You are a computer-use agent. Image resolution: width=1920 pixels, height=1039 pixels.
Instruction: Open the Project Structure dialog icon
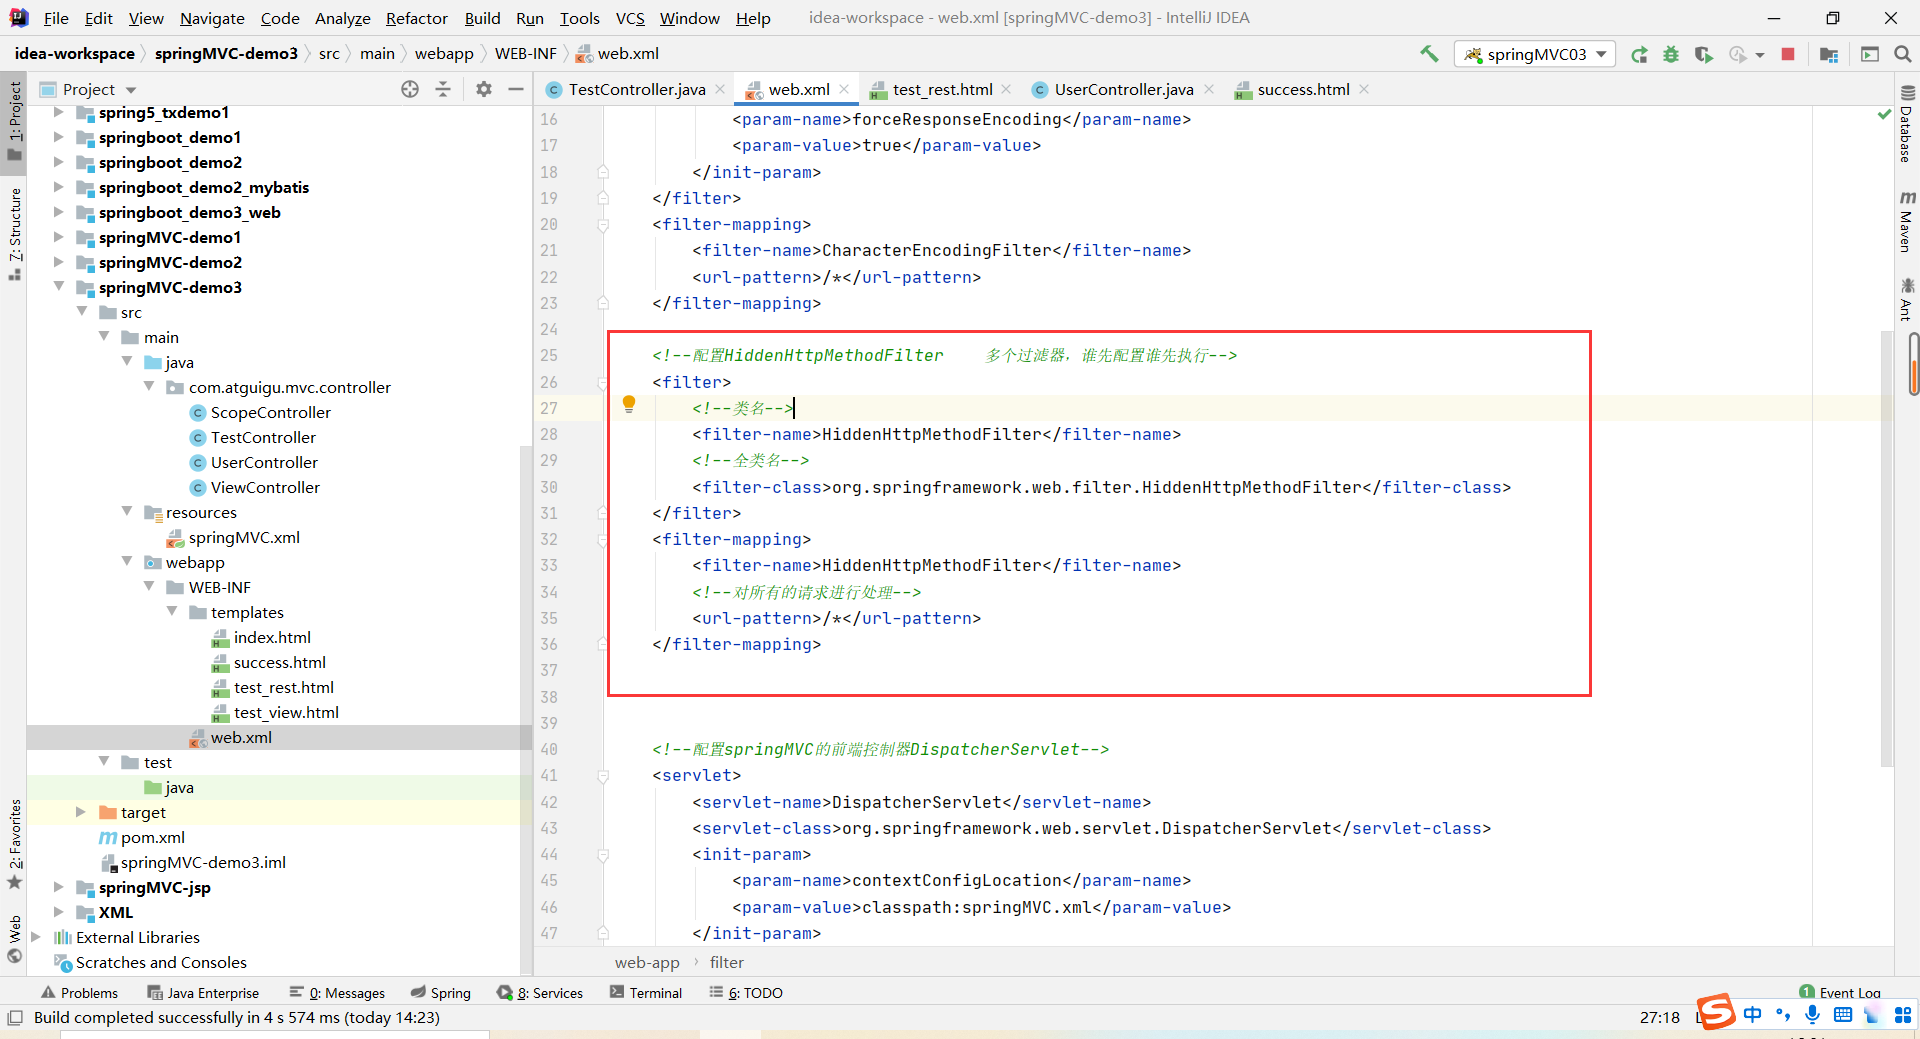tap(1829, 54)
